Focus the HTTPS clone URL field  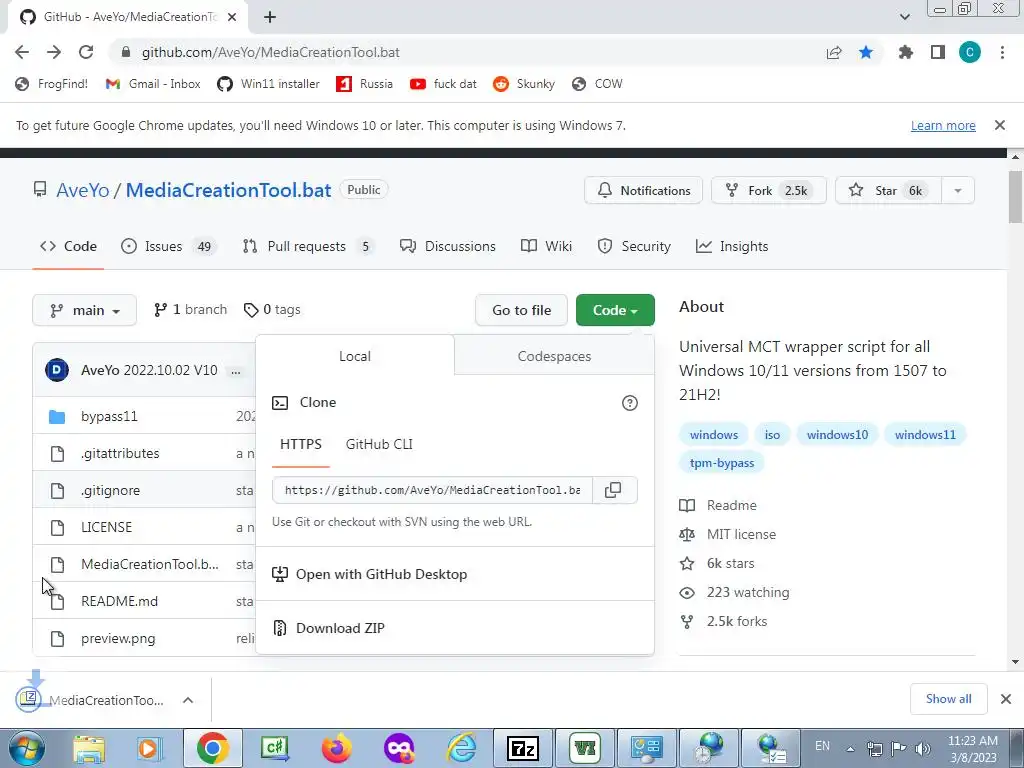(432, 490)
